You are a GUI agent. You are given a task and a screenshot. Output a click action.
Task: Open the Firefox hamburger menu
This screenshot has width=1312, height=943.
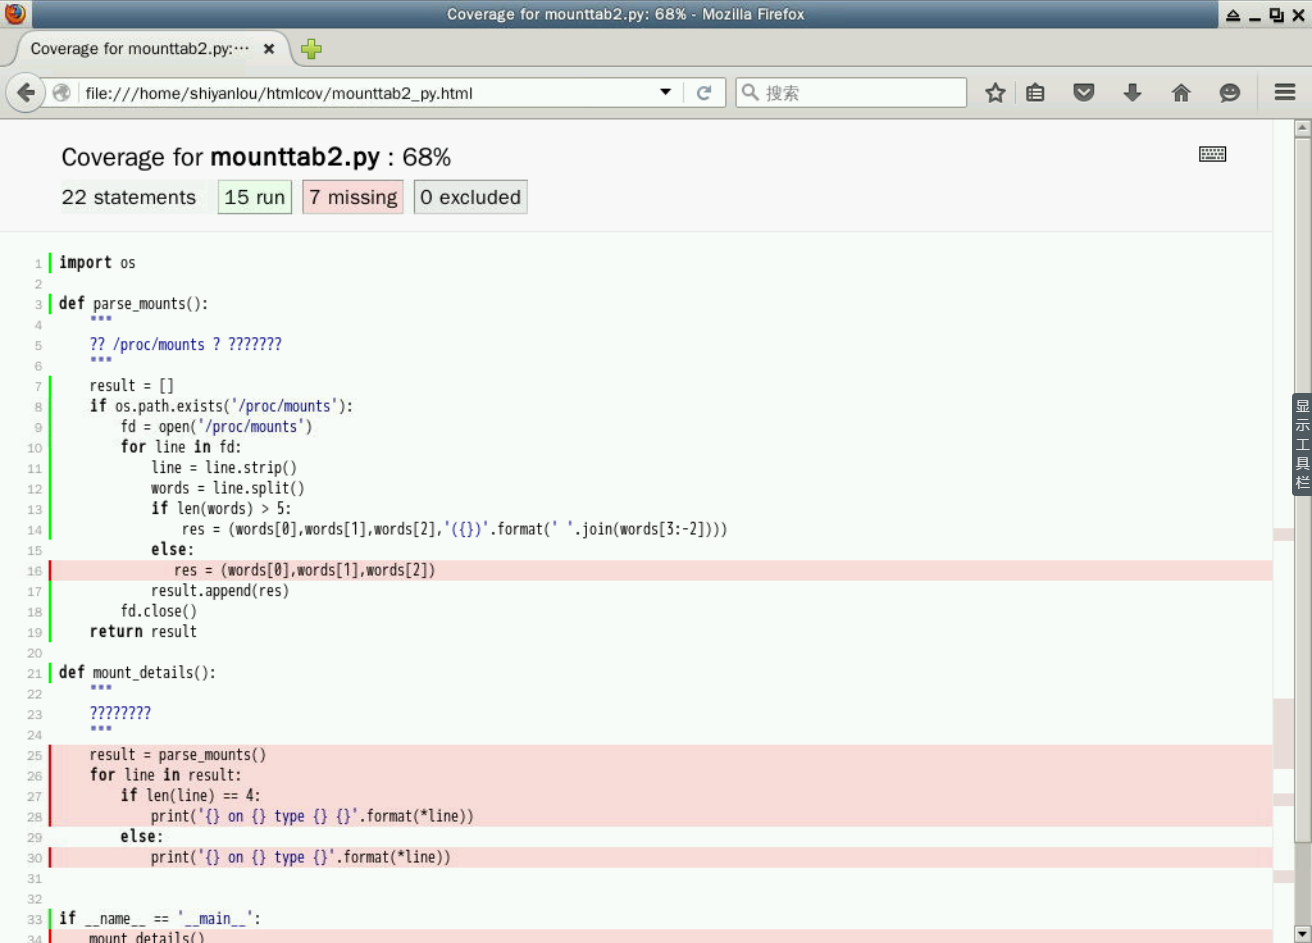click(1285, 92)
